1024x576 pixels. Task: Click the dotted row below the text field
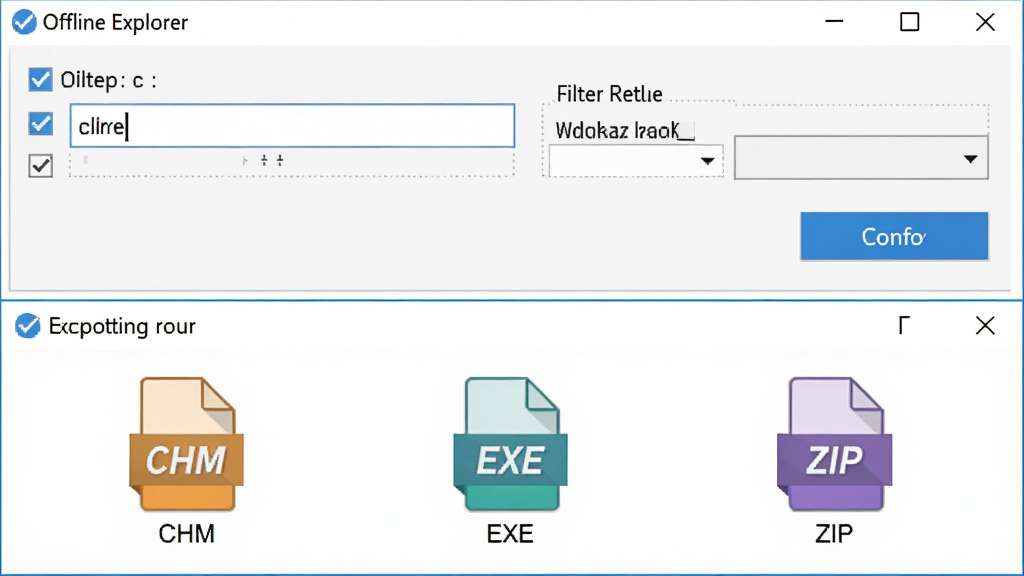292,165
